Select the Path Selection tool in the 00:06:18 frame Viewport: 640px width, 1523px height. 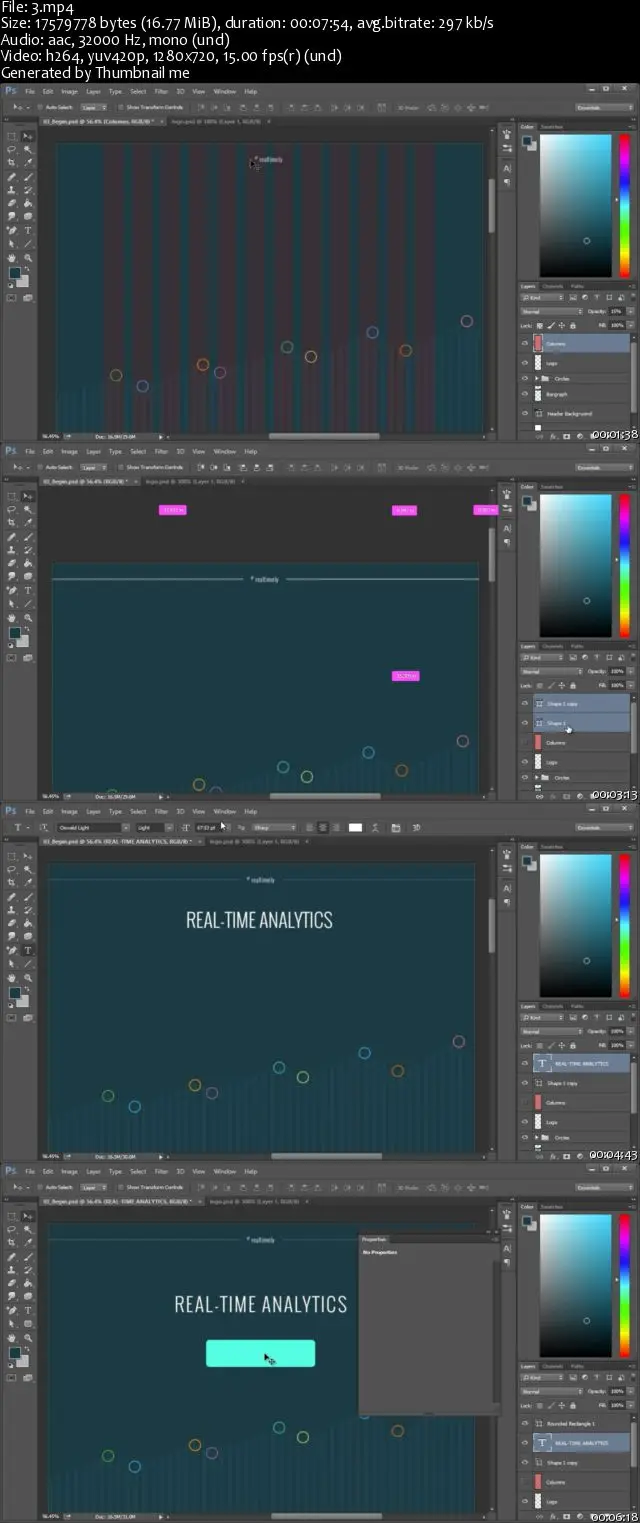pos(11,1324)
